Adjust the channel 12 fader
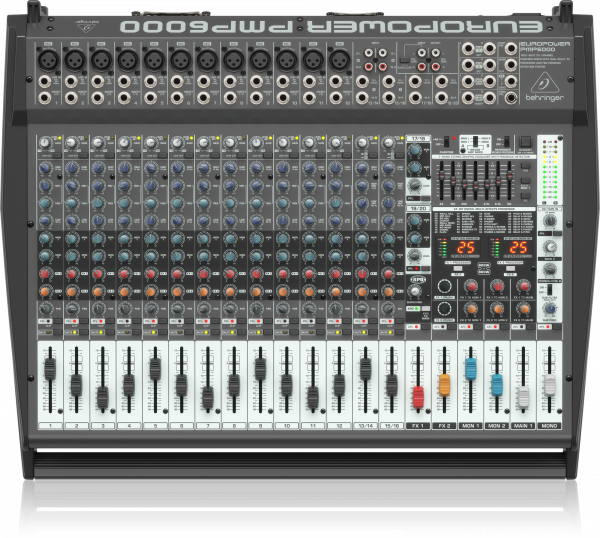600x538 pixels. pyautogui.click(x=339, y=385)
